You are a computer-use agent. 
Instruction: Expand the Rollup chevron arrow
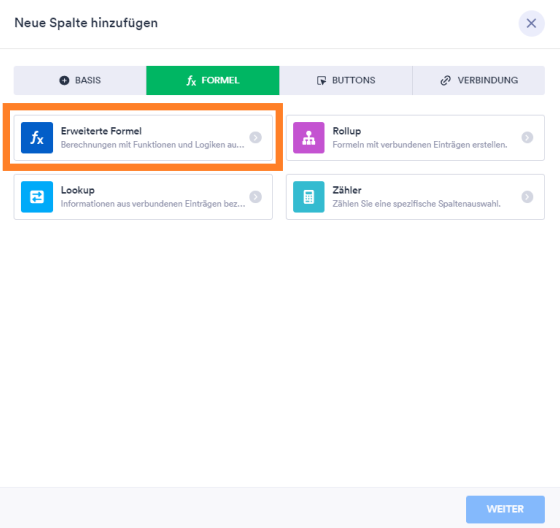point(527,138)
